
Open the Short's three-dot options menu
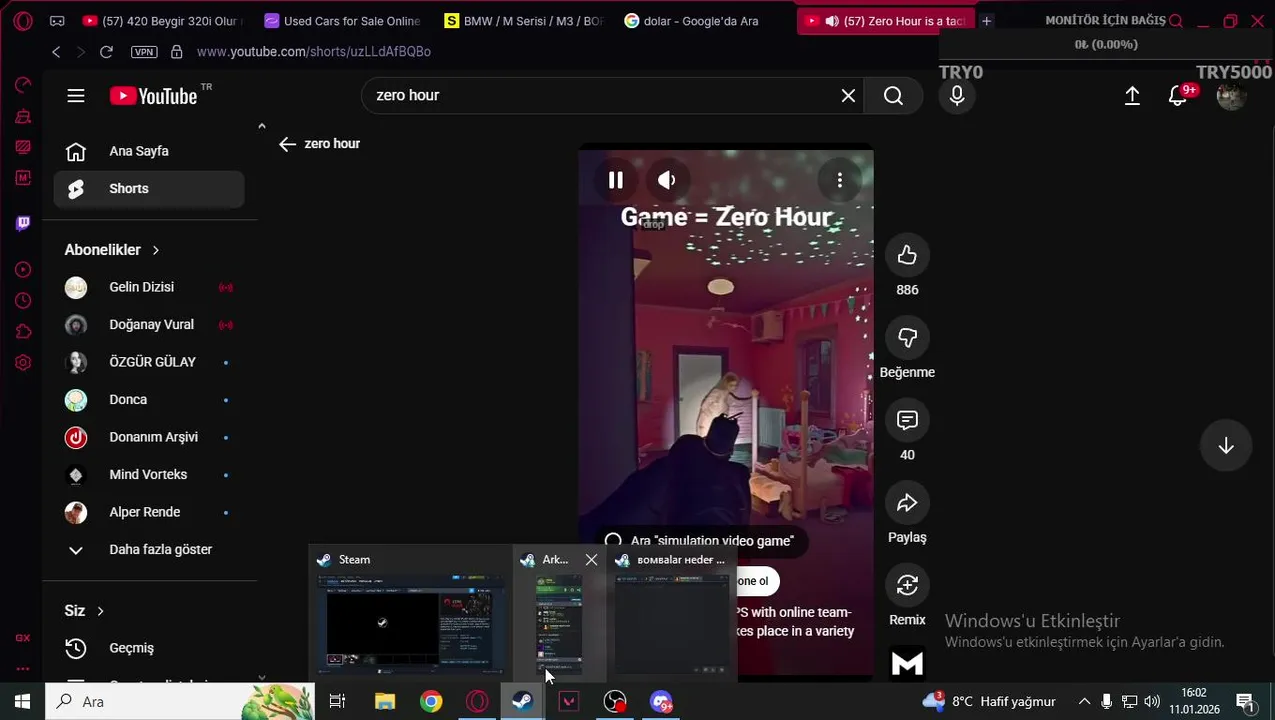tap(840, 180)
